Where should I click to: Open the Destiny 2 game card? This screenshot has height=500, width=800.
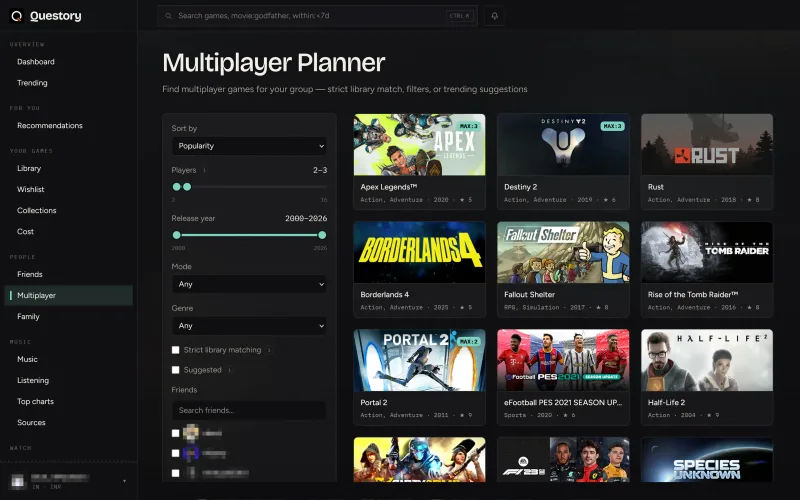click(563, 162)
